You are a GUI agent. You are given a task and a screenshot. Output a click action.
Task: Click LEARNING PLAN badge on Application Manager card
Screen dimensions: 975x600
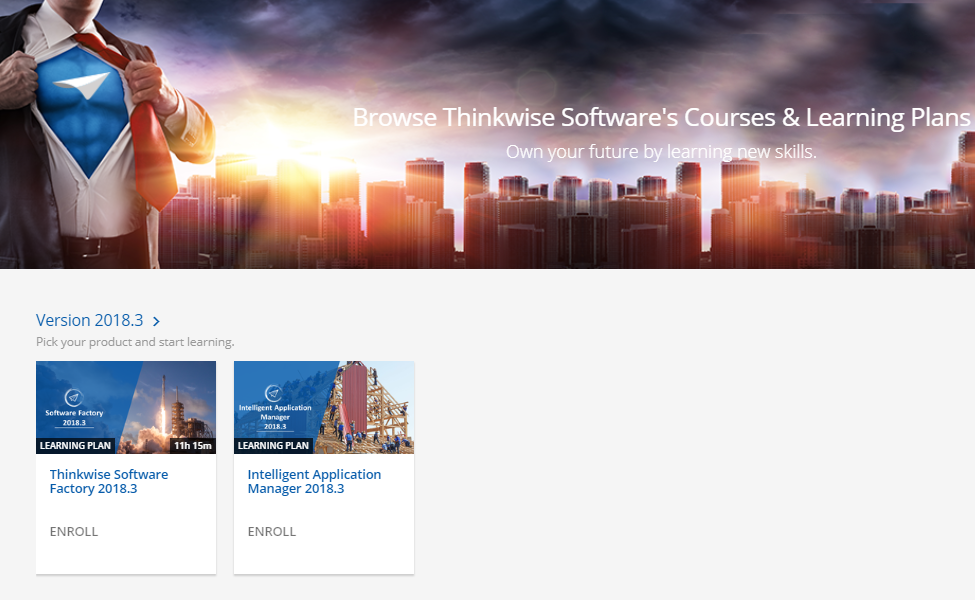273,446
